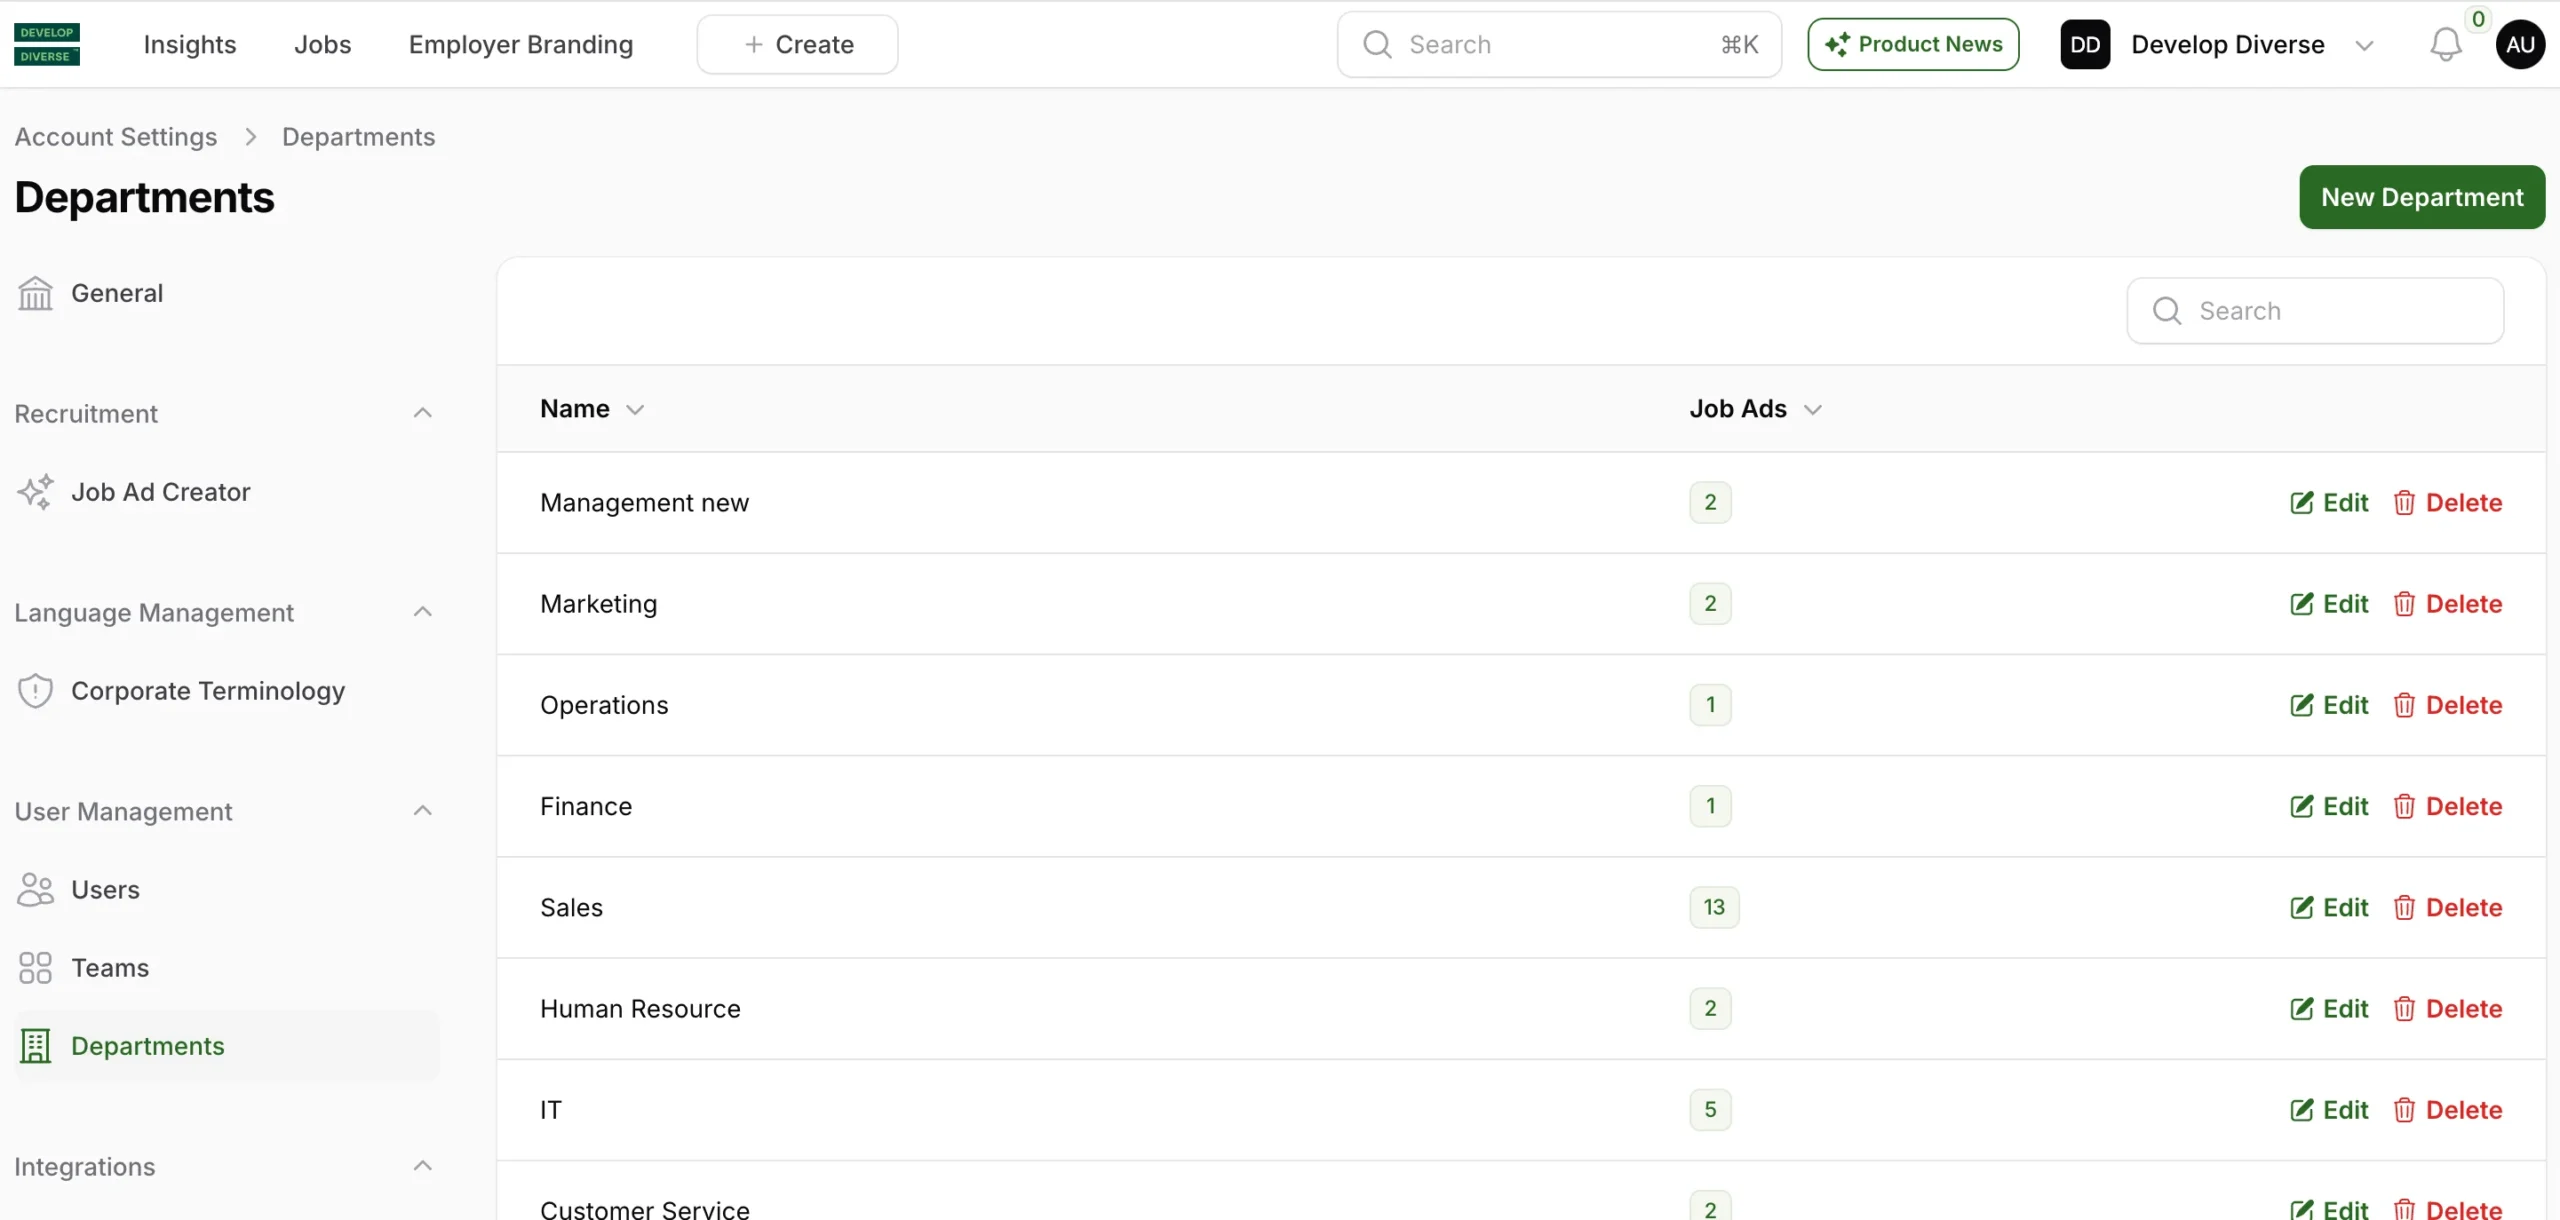Open the Employer Branding menu
Image resolution: width=2560 pixels, height=1220 pixels.
point(521,45)
